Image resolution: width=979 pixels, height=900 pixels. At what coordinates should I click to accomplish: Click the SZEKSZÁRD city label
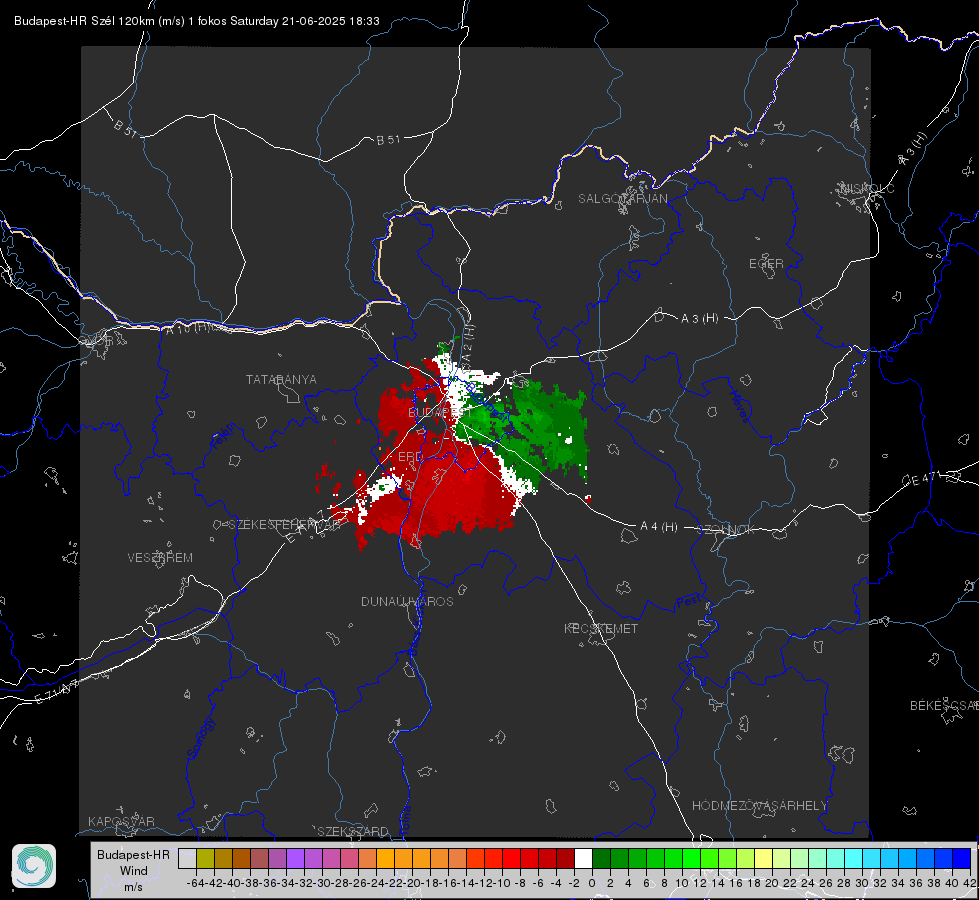coord(353,831)
